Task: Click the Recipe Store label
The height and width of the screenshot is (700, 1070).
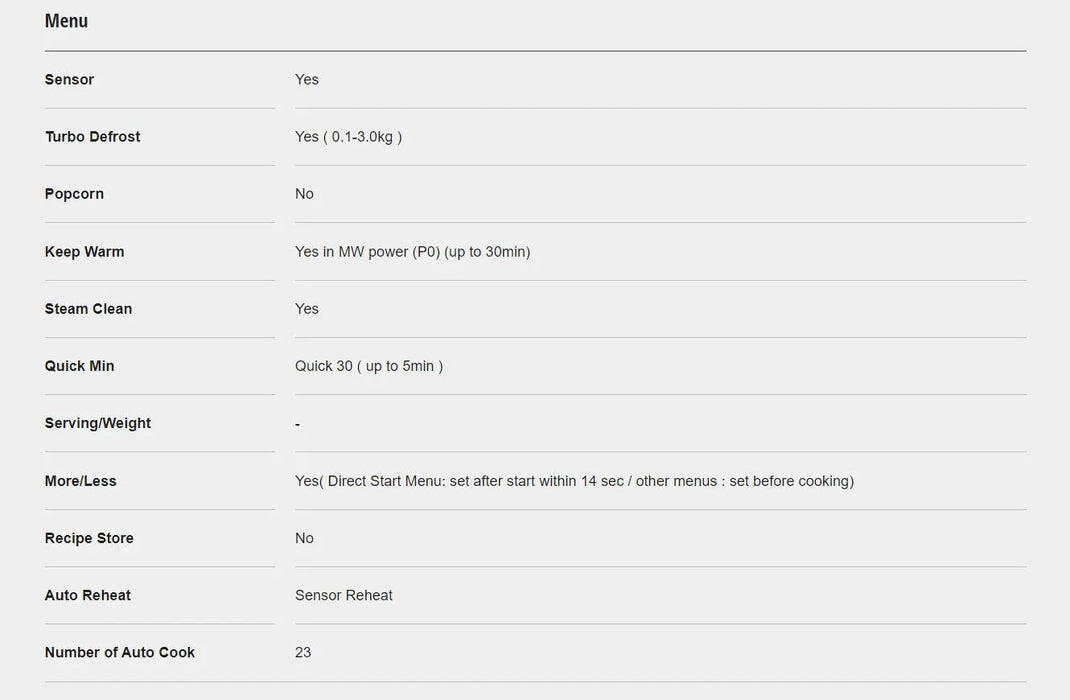Action: 89,538
